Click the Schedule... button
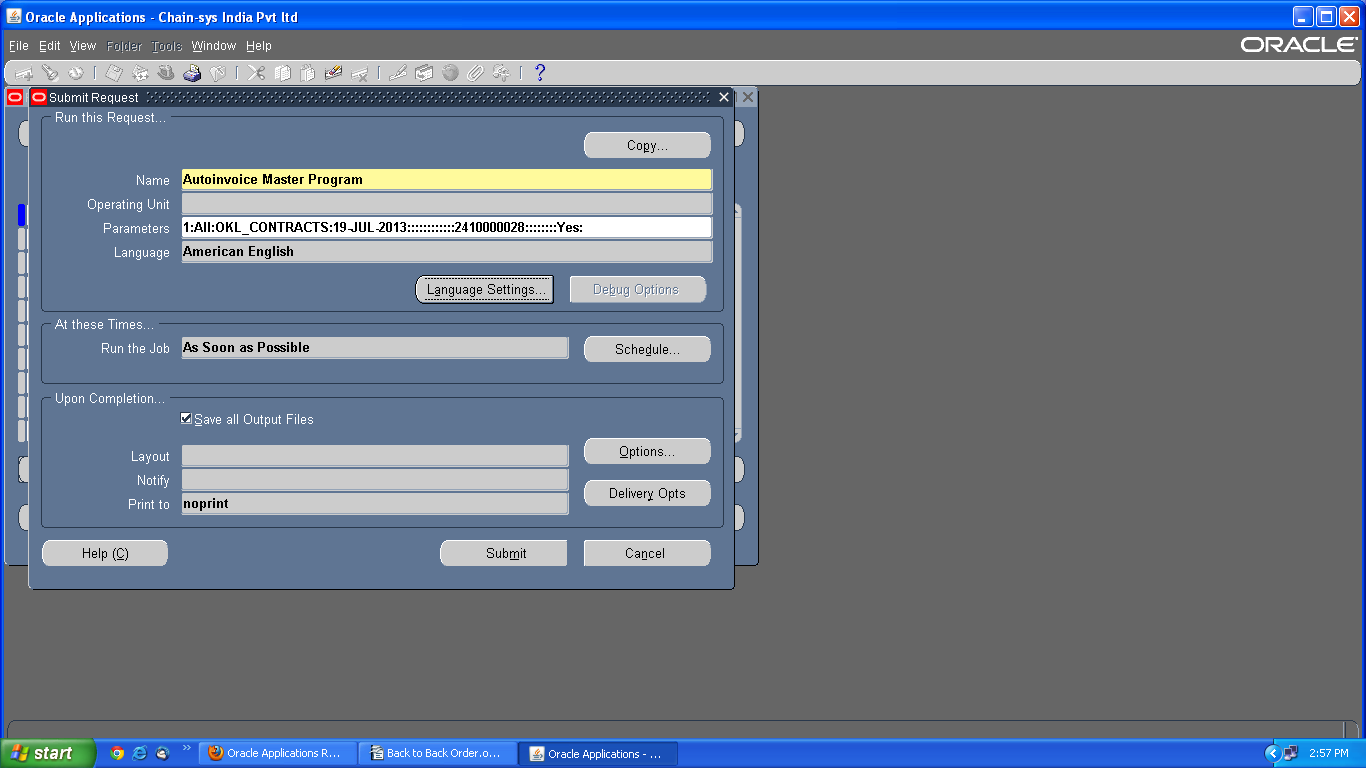Viewport: 1366px width, 768px height. [647, 349]
